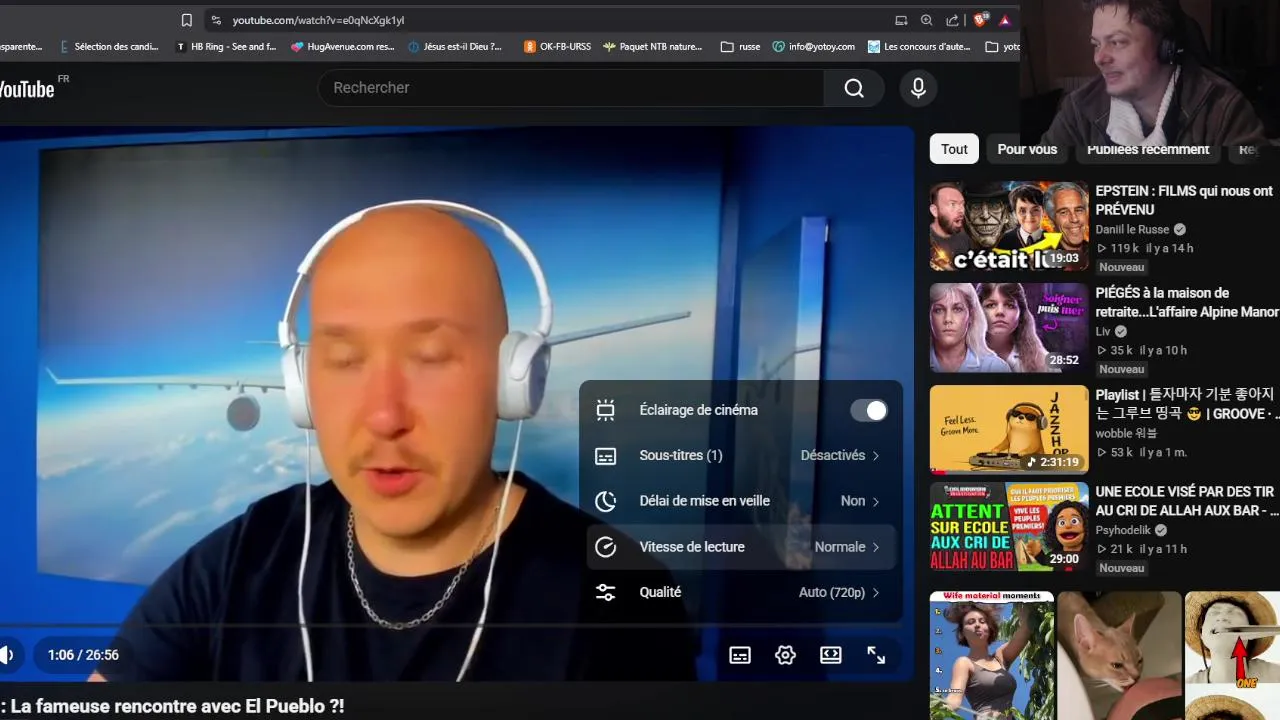The image size is (1280, 720).
Task: Open site information icon beside URL
Action: (x=216, y=20)
